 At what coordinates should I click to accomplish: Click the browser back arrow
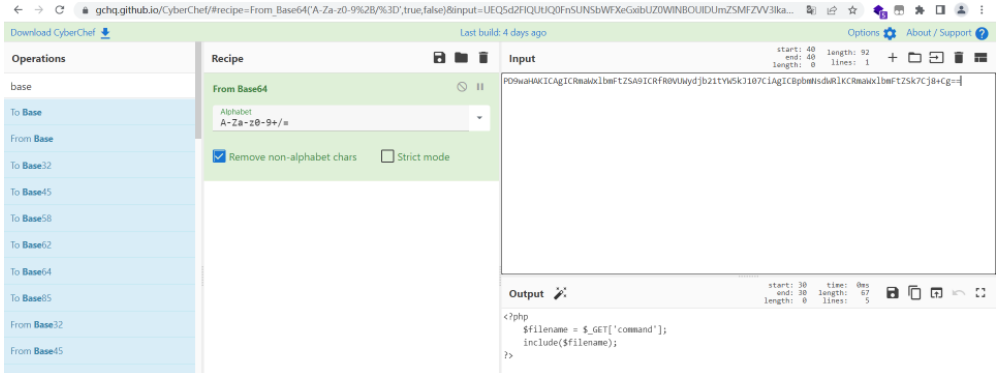19,10
